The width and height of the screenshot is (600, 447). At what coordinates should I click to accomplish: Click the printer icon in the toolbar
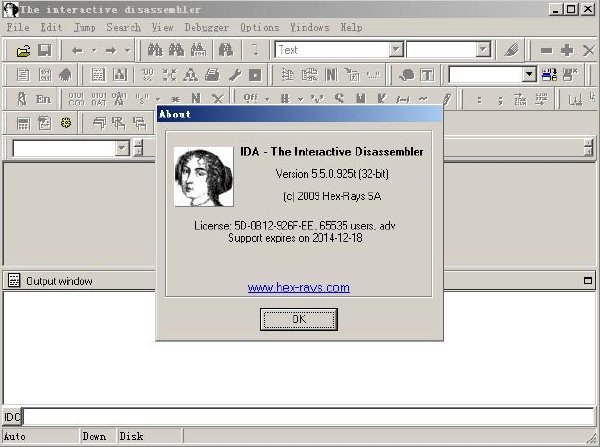pyautogui.click(x=212, y=75)
